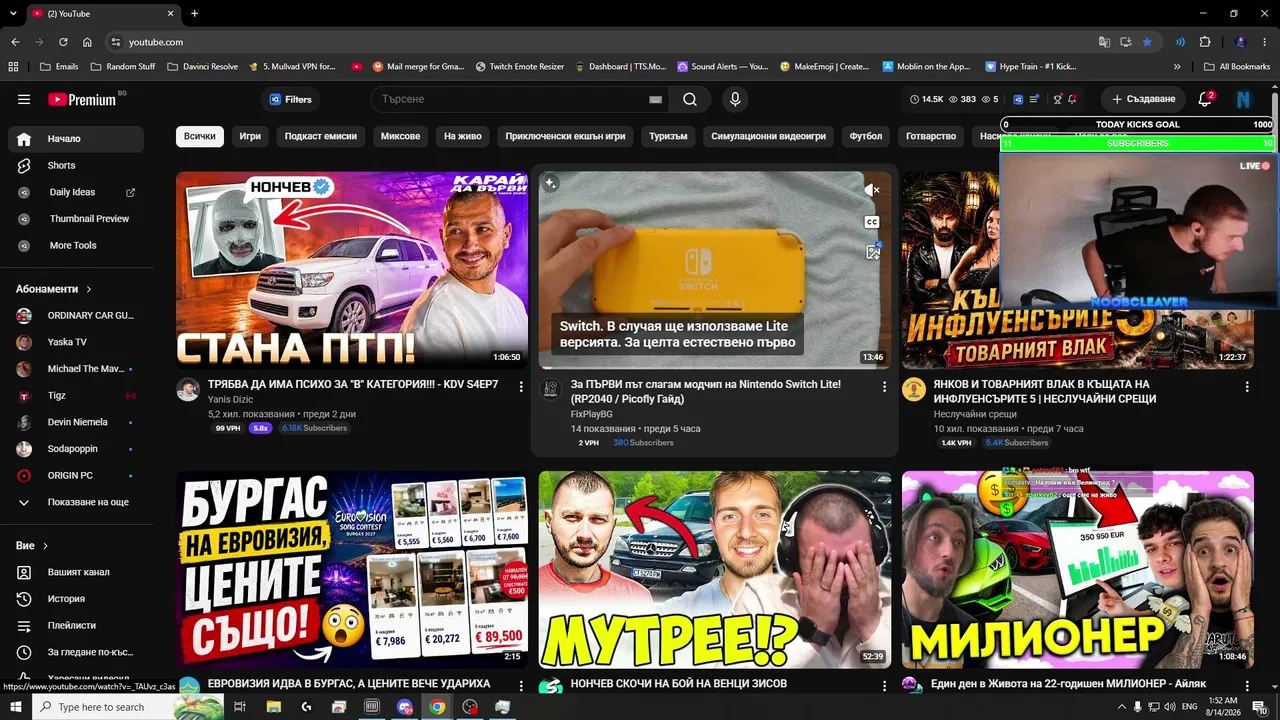
Task: Open the СТАНА ПТП video thumbnail
Action: pyautogui.click(x=352, y=270)
